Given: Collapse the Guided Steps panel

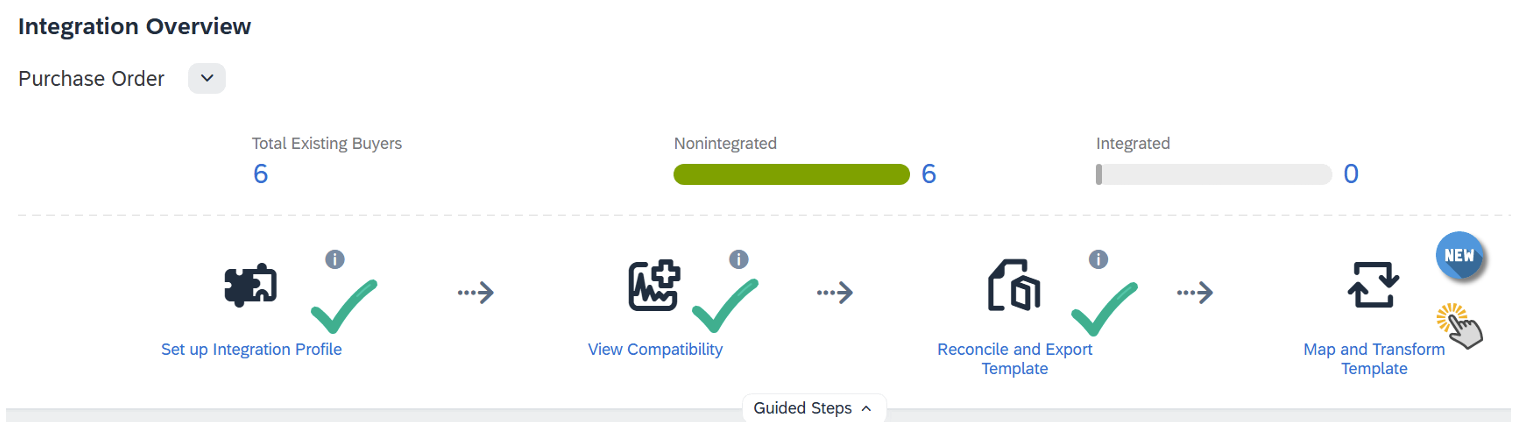Looking at the screenshot, I should pyautogui.click(x=813, y=408).
